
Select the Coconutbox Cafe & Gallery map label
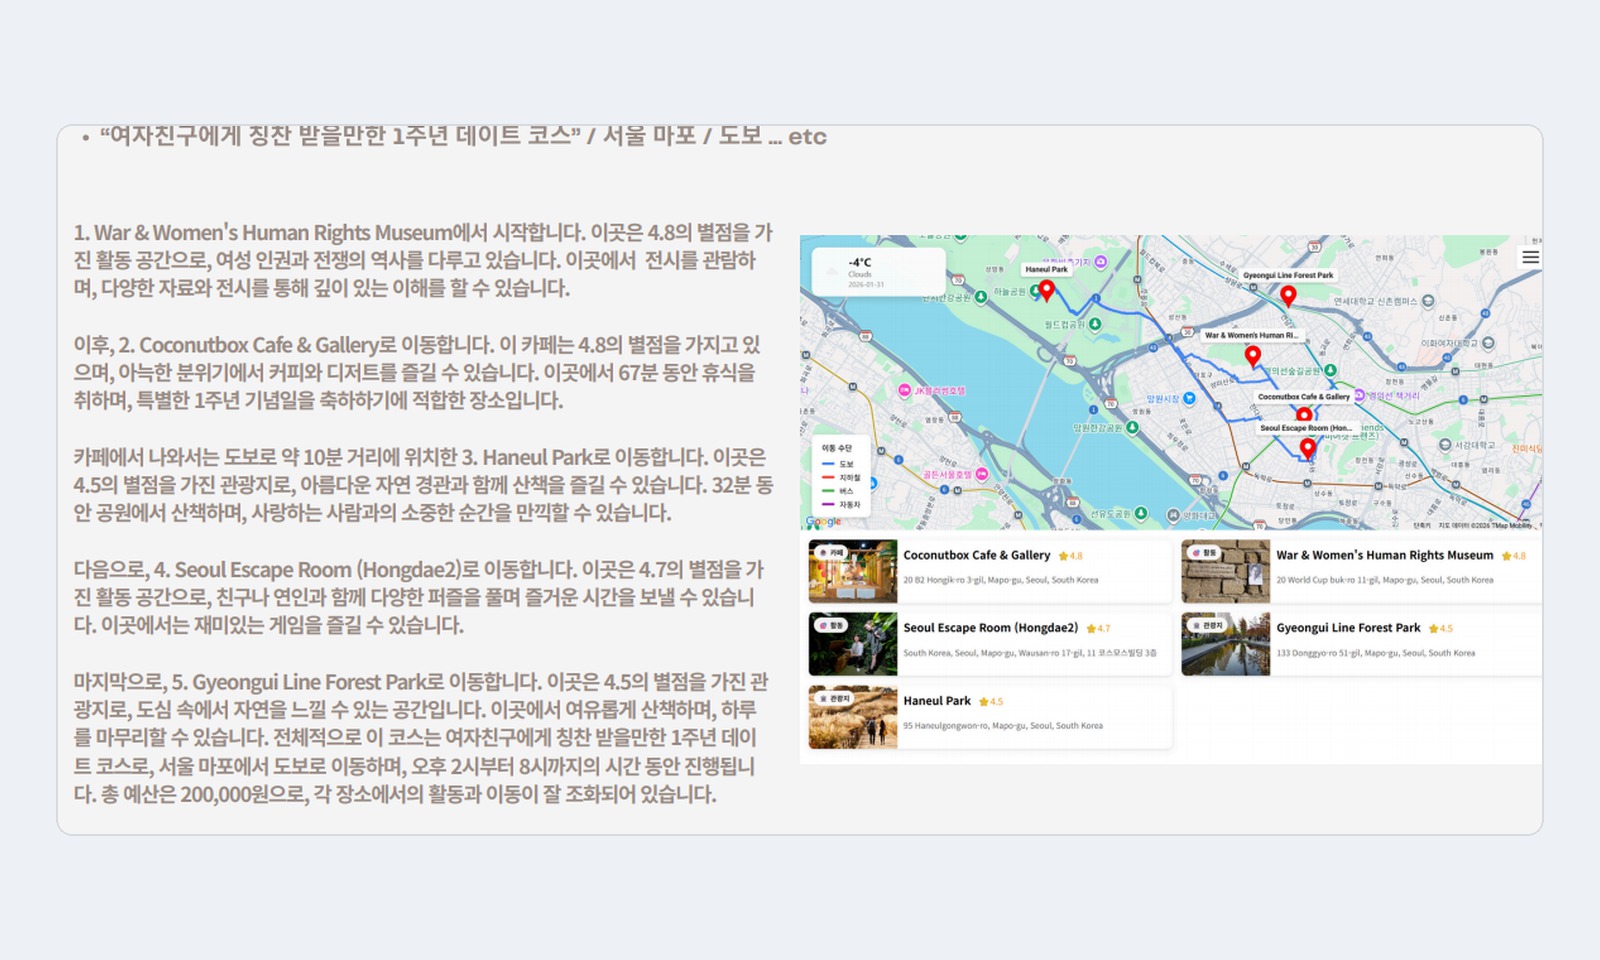click(x=1304, y=397)
